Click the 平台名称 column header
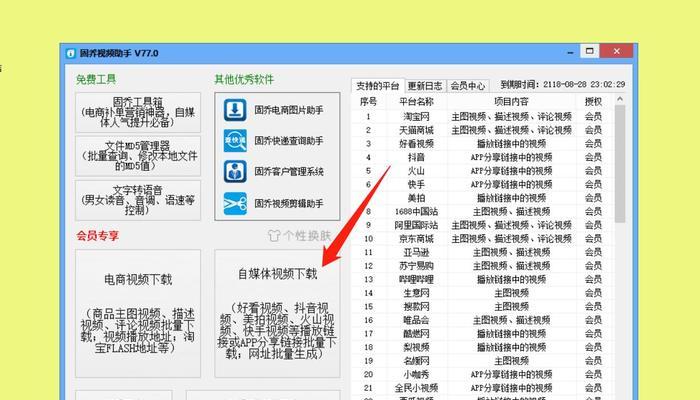Image resolution: width=700 pixels, height=400 pixels. click(x=416, y=102)
